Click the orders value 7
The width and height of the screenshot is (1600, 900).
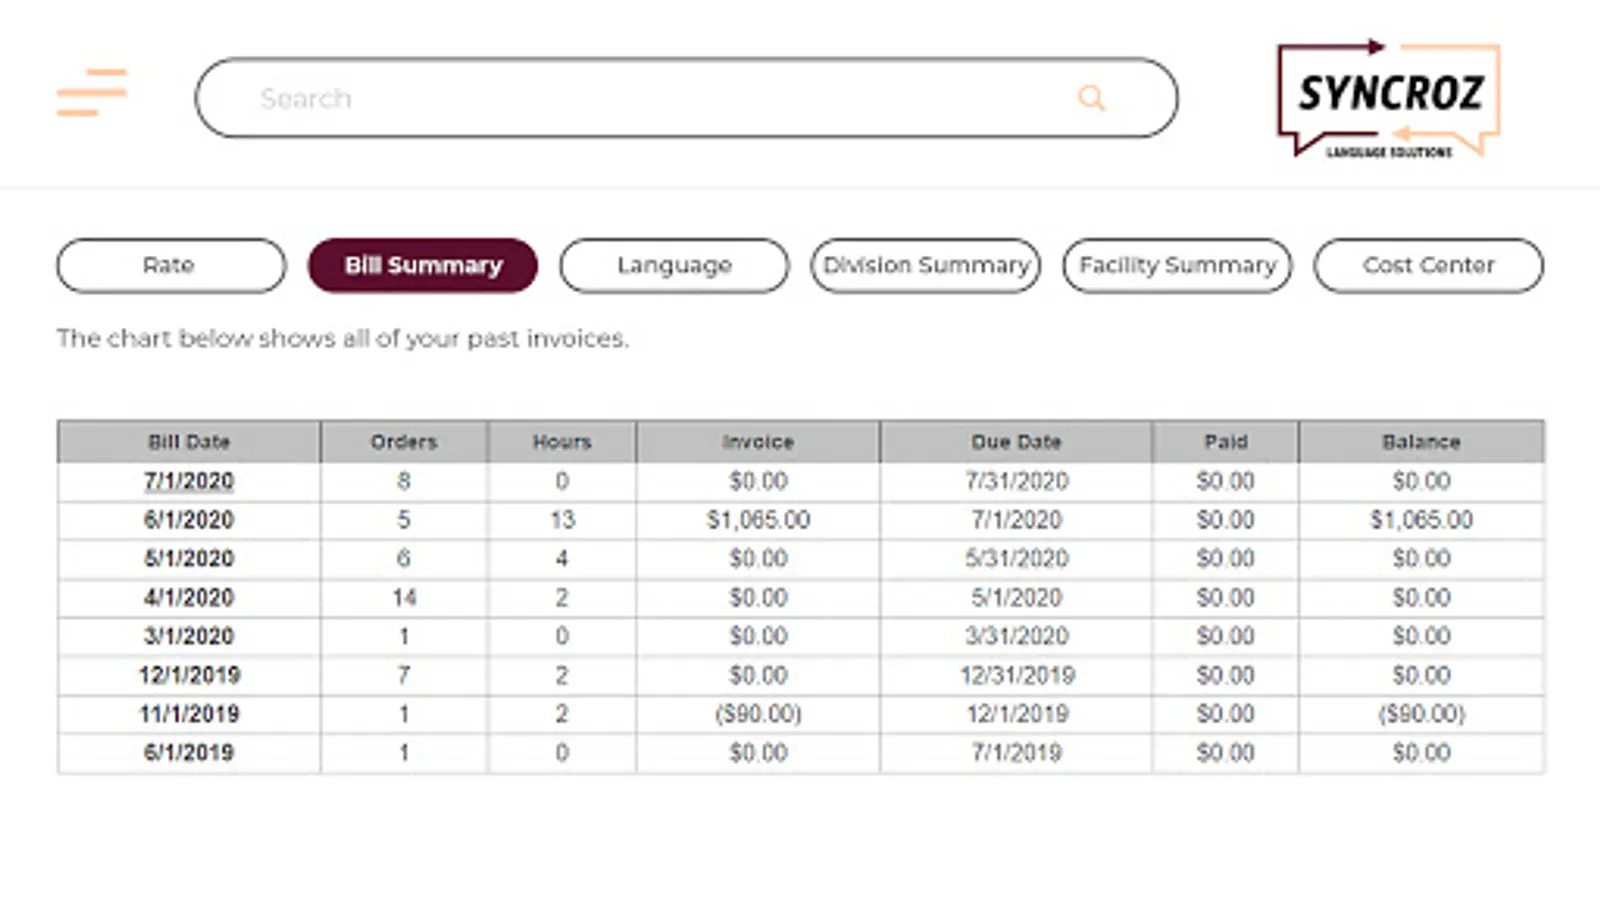404,675
